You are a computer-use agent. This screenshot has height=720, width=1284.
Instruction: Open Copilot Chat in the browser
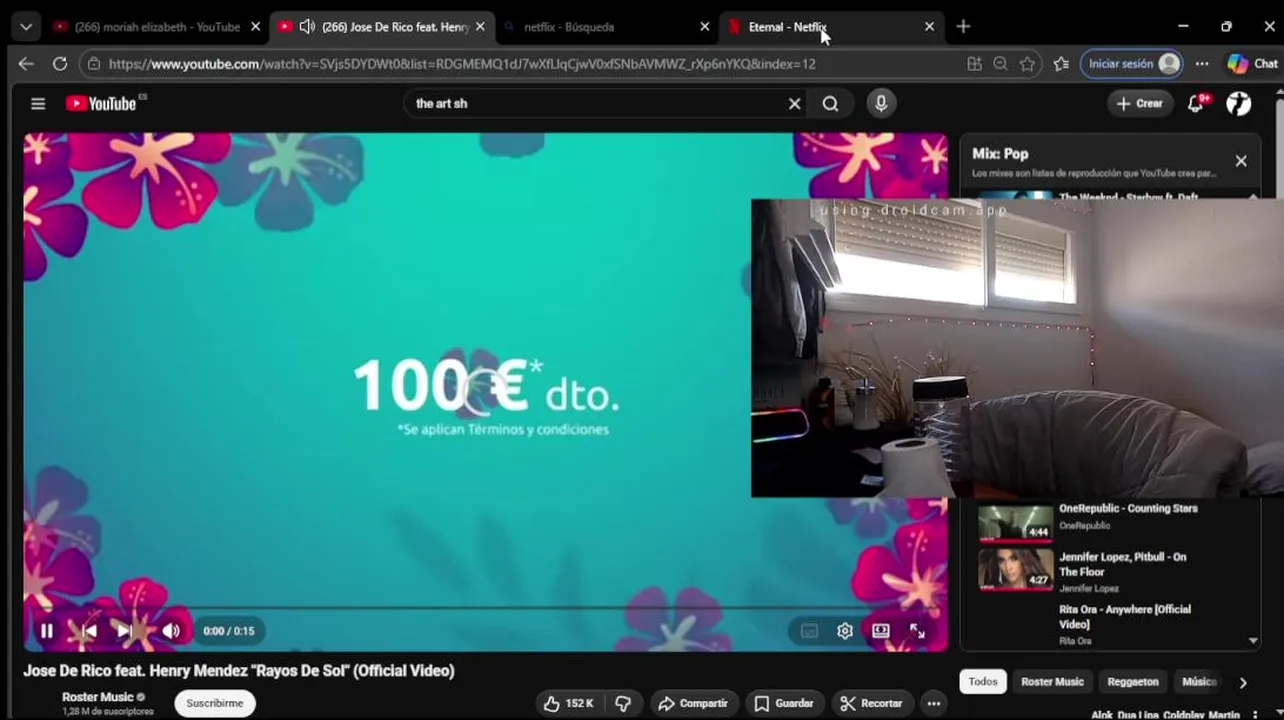[1253, 64]
